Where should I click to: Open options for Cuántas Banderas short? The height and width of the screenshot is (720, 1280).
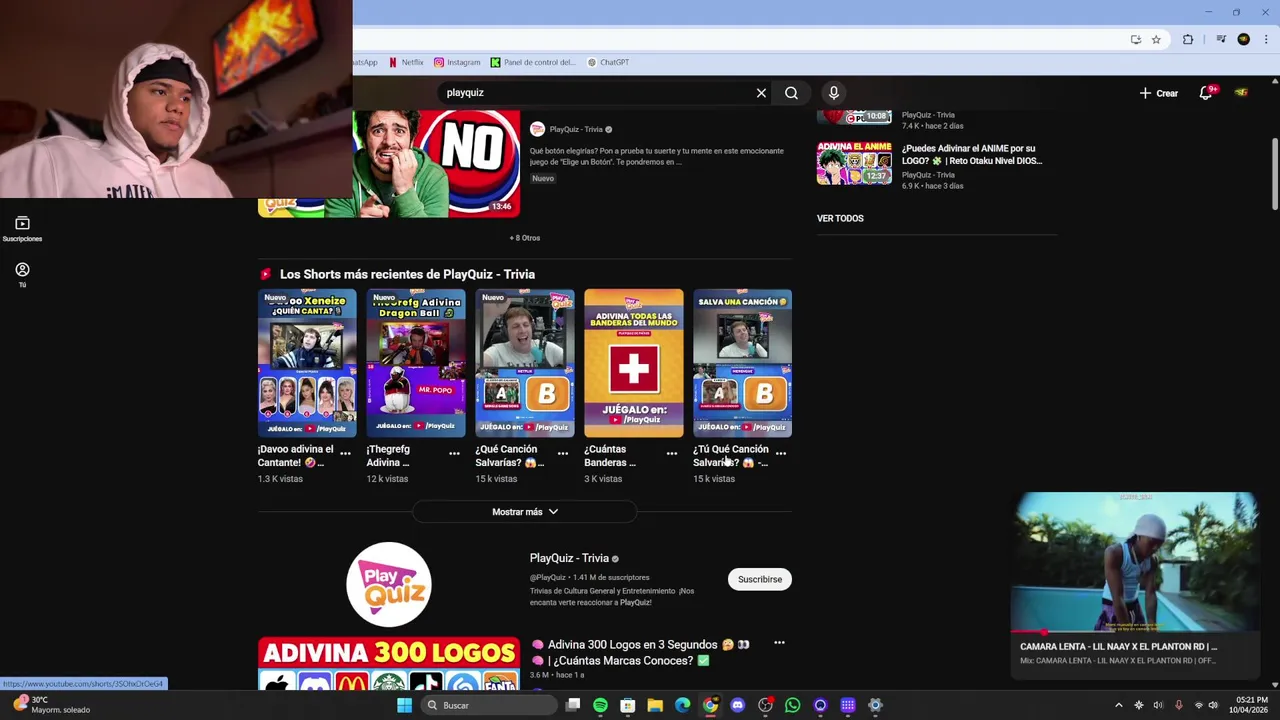672,453
